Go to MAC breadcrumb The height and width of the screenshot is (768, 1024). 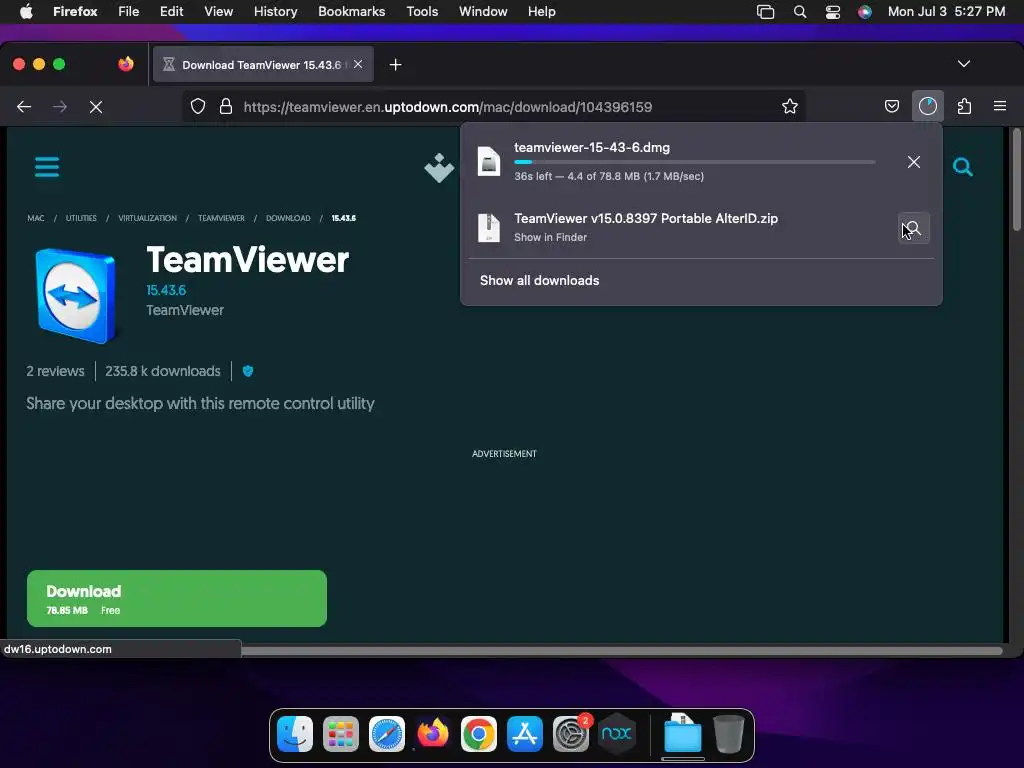pyautogui.click(x=36, y=218)
